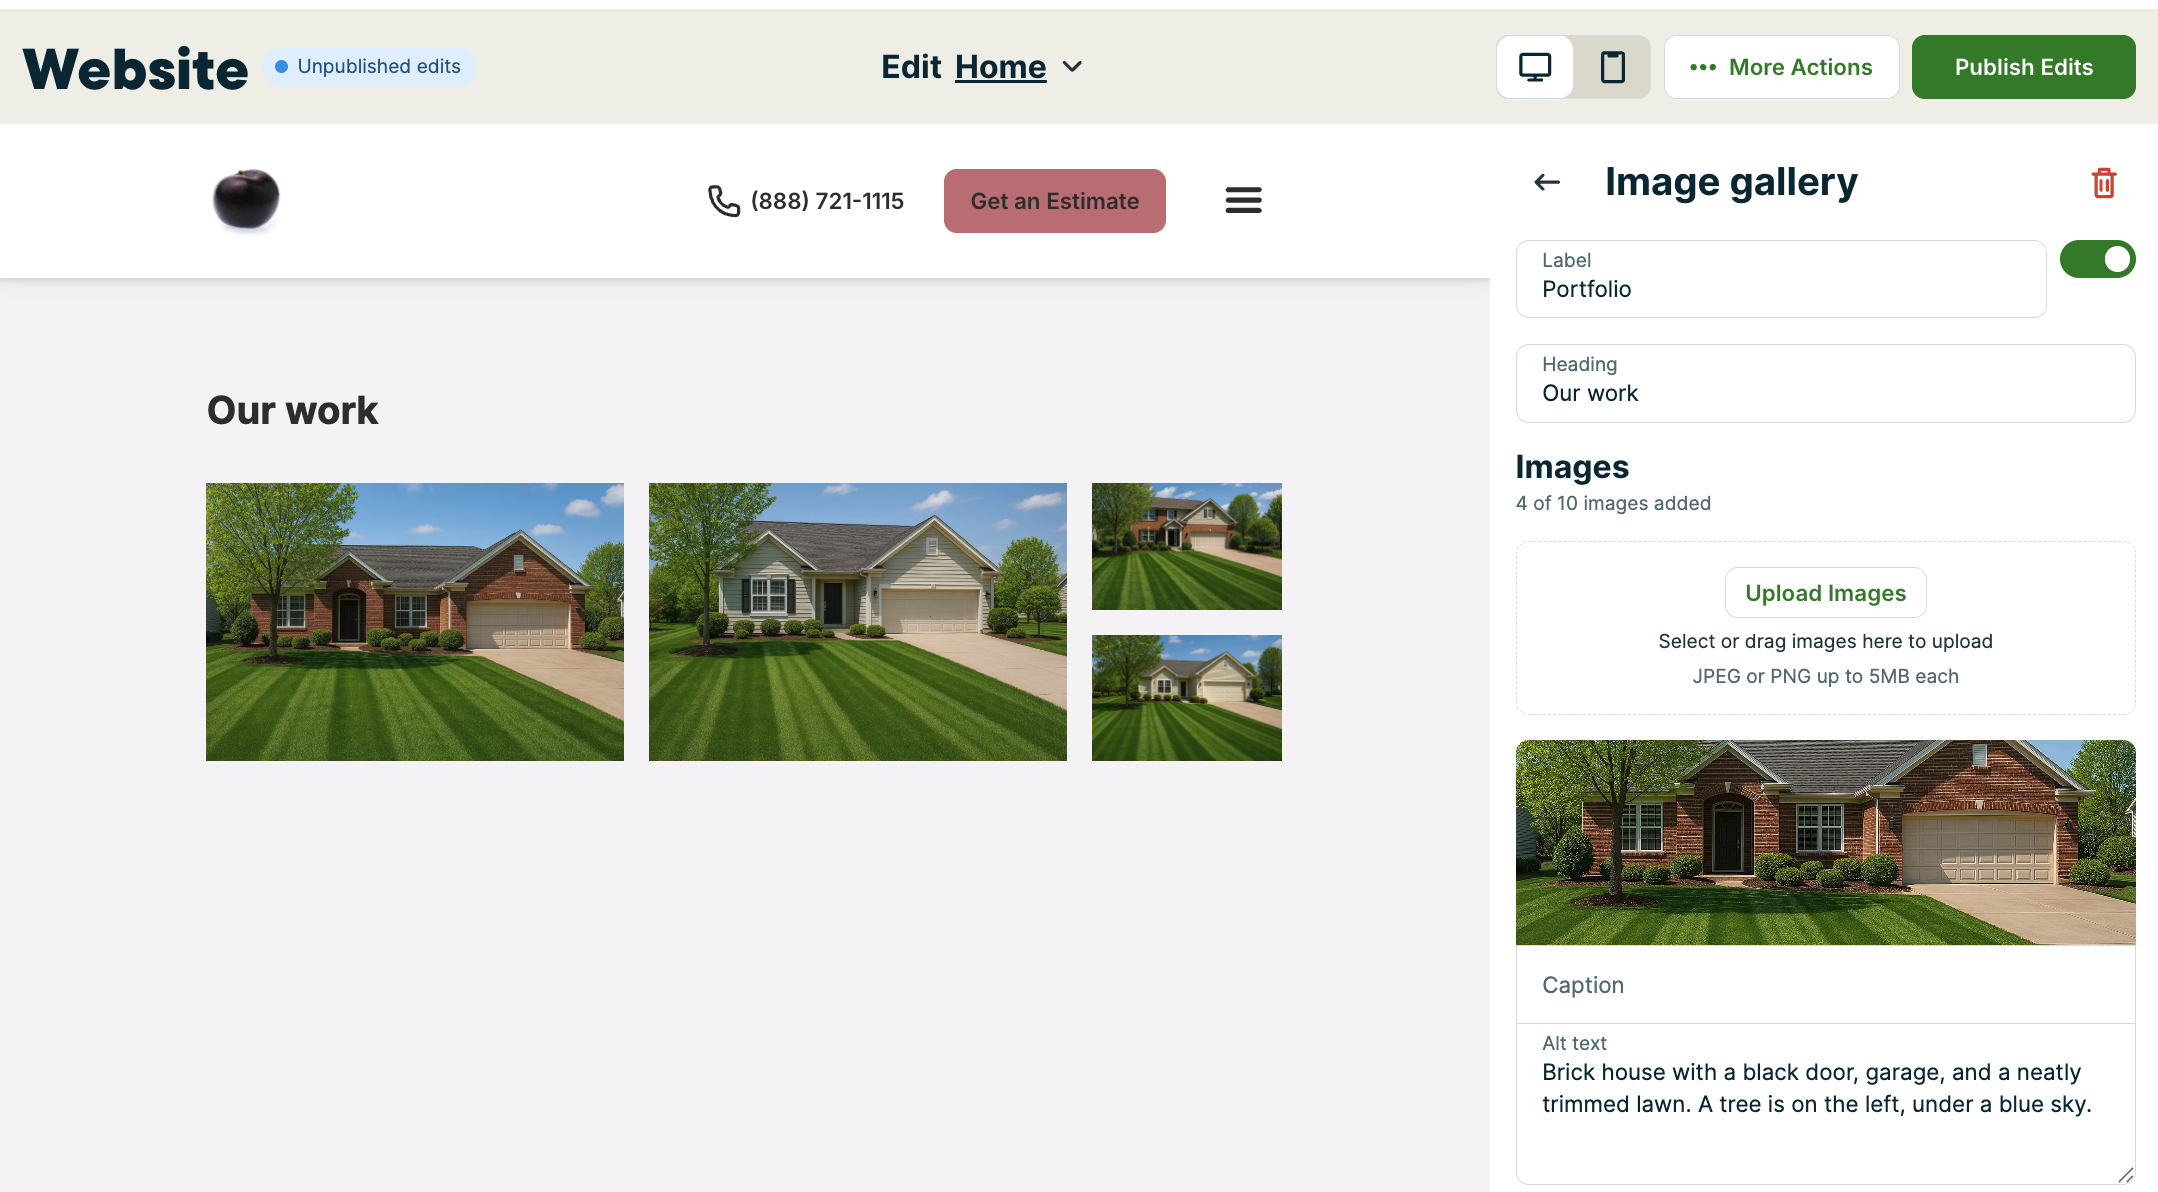Screen dimensions: 2158x1192
Task: Open the hamburger menu icon
Action: (x=1243, y=200)
